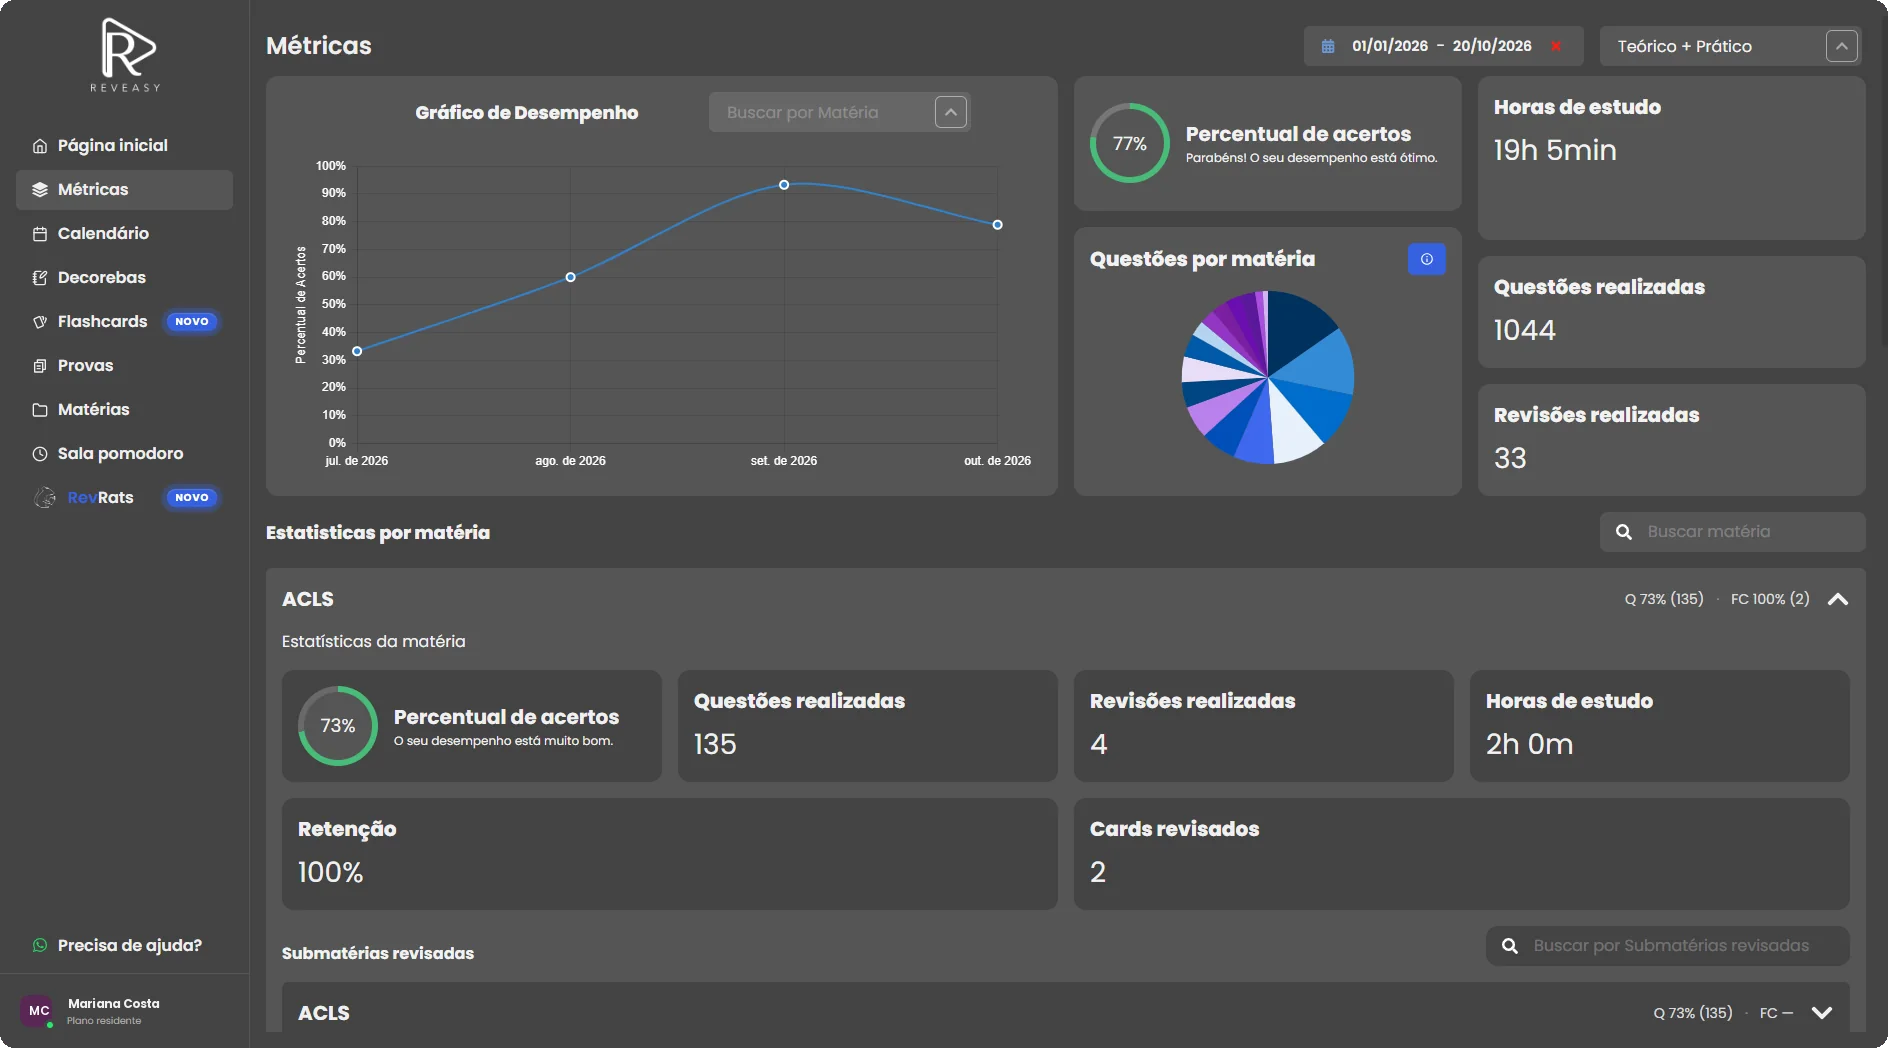Expand the ACLS submatéria row

tap(1821, 1013)
